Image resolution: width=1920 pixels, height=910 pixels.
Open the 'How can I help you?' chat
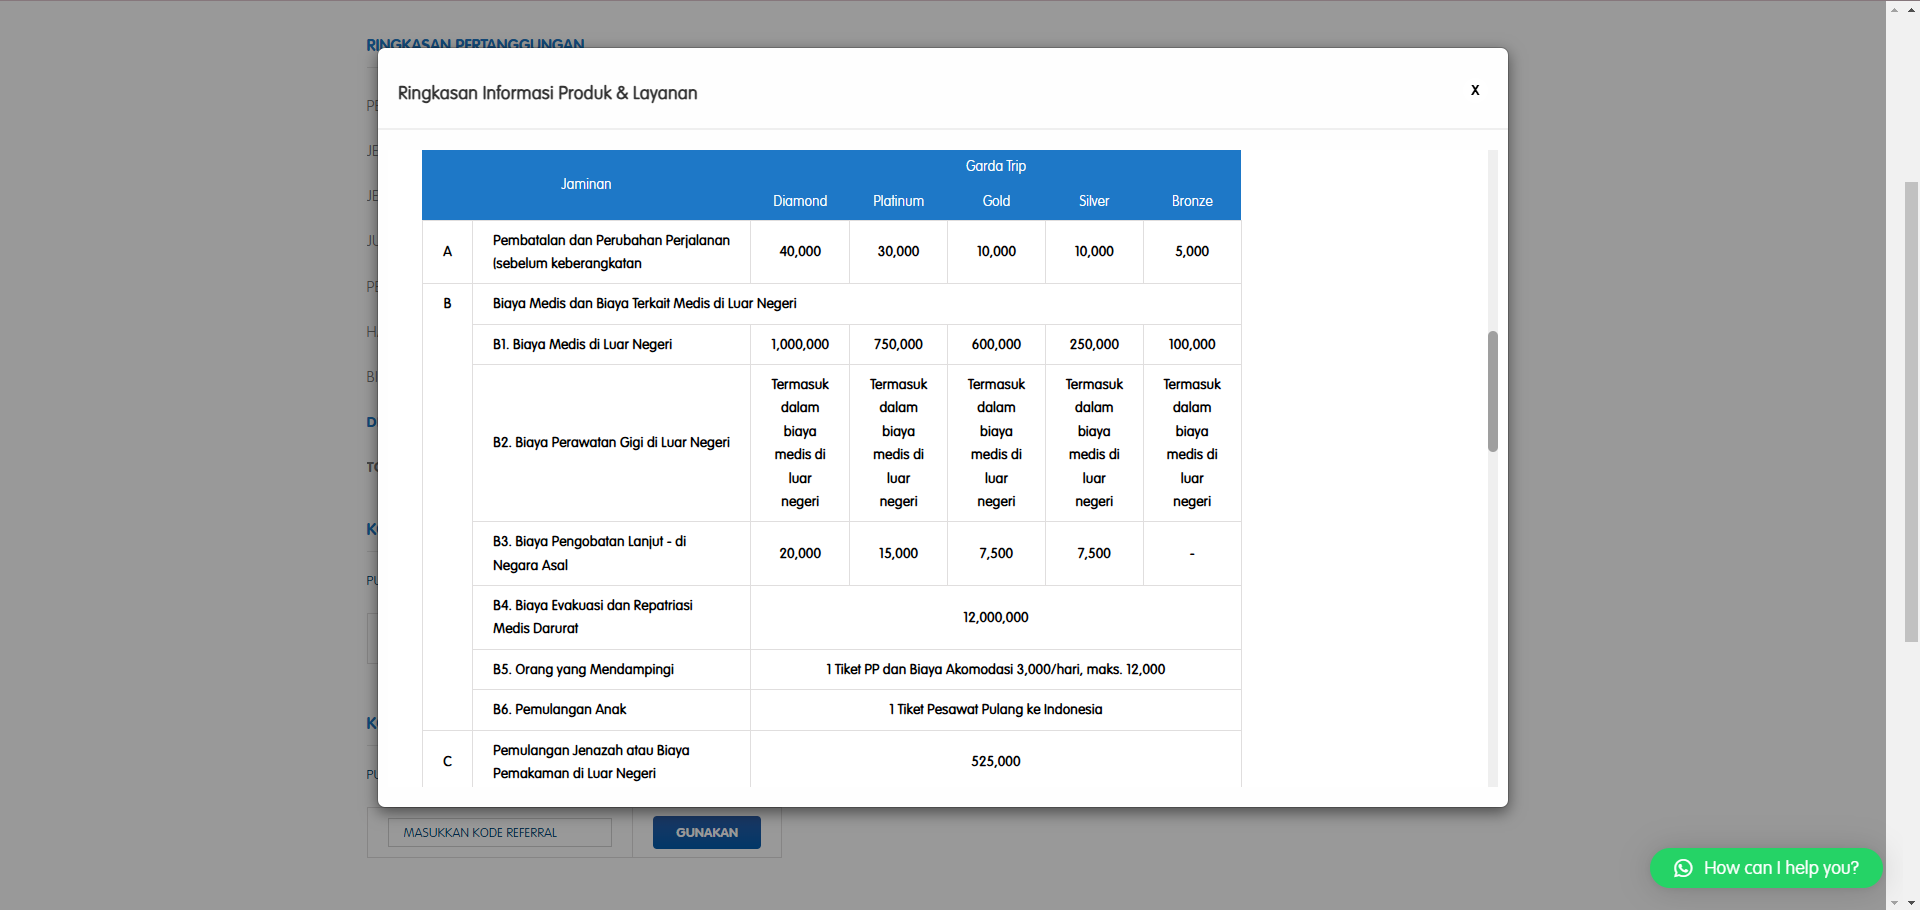click(1766, 868)
